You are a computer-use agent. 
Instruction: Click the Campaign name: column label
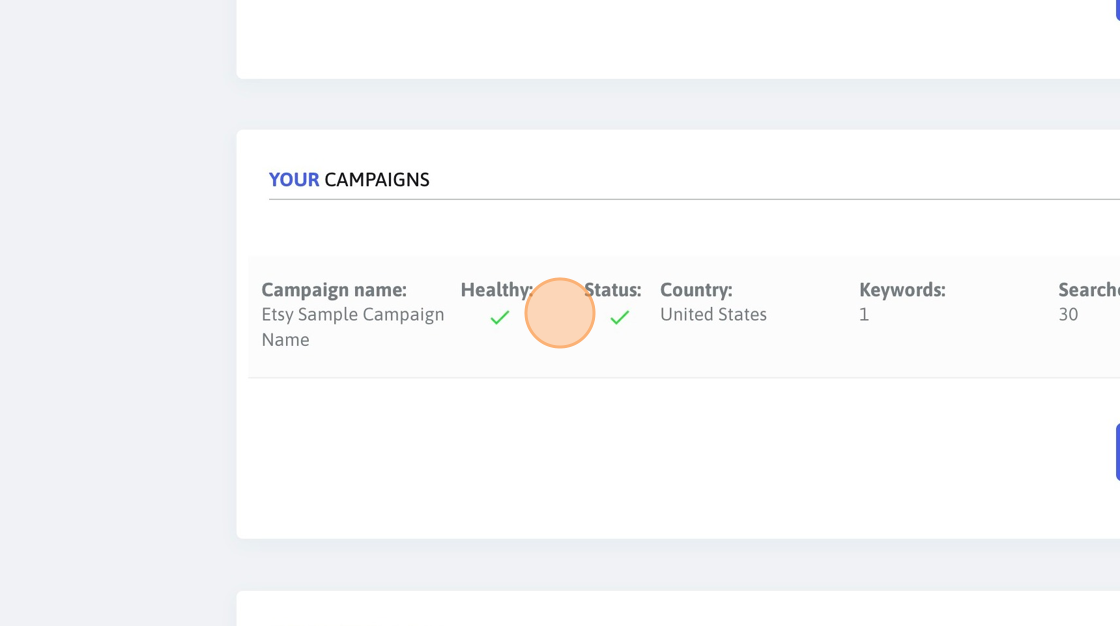click(334, 289)
